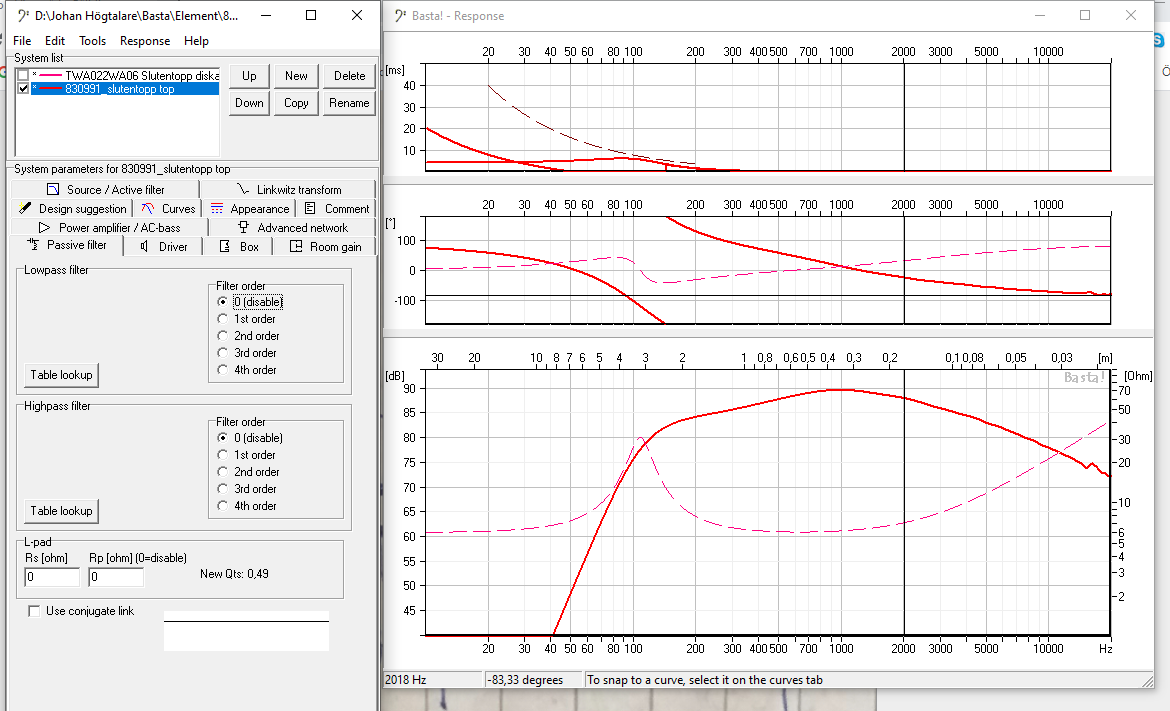Enable the TWA022WA06 Slutentopp system checkbox
The width and height of the screenshot is (1170, 711).
(x=23, y=75)
